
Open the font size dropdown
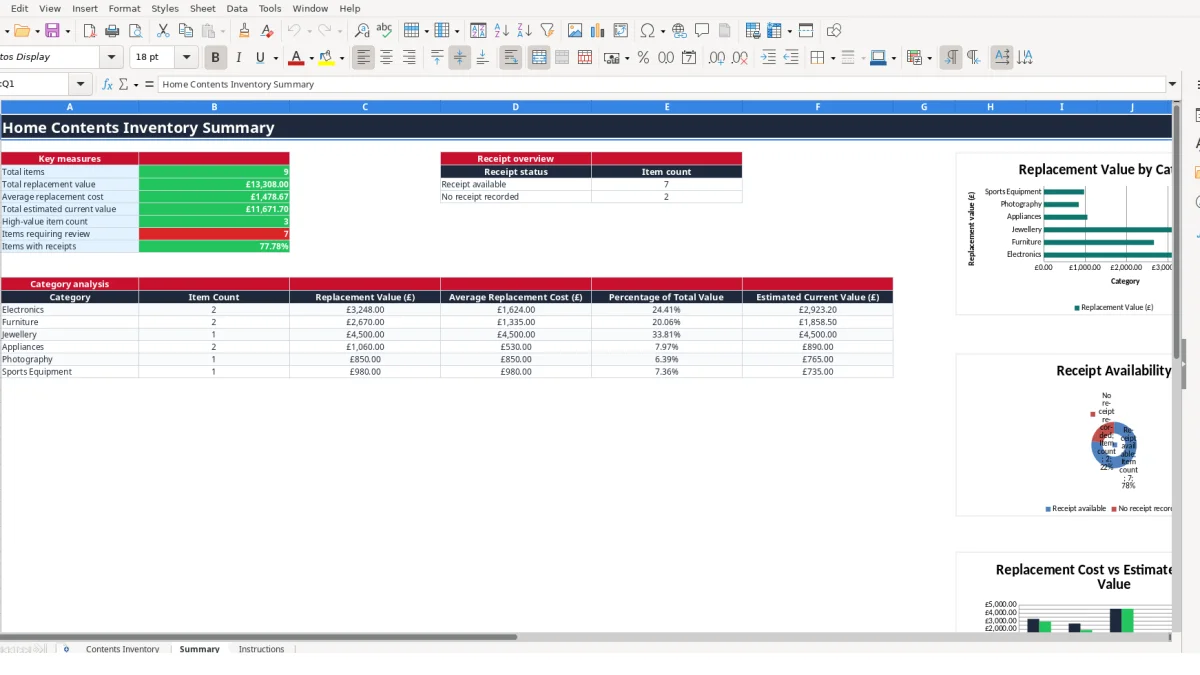point(188,58)
